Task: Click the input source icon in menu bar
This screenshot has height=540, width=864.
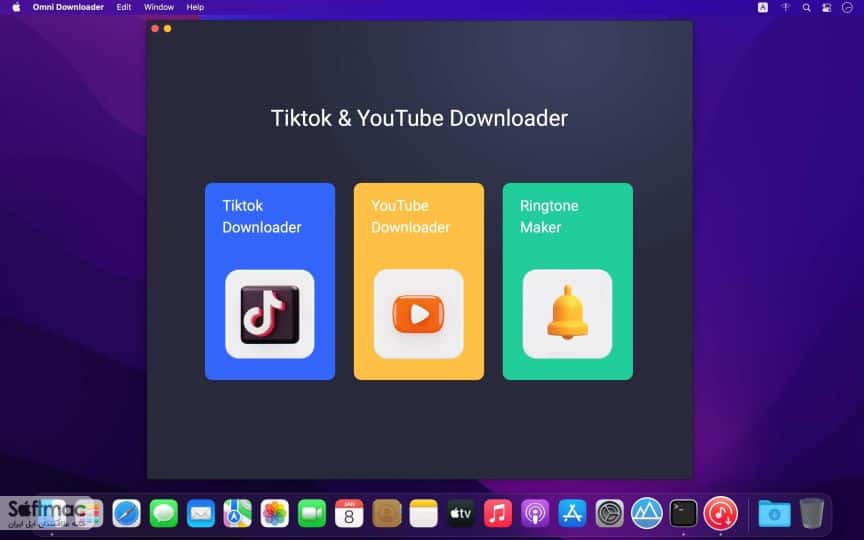Action: pyautogui.click(x=763, y=7)
